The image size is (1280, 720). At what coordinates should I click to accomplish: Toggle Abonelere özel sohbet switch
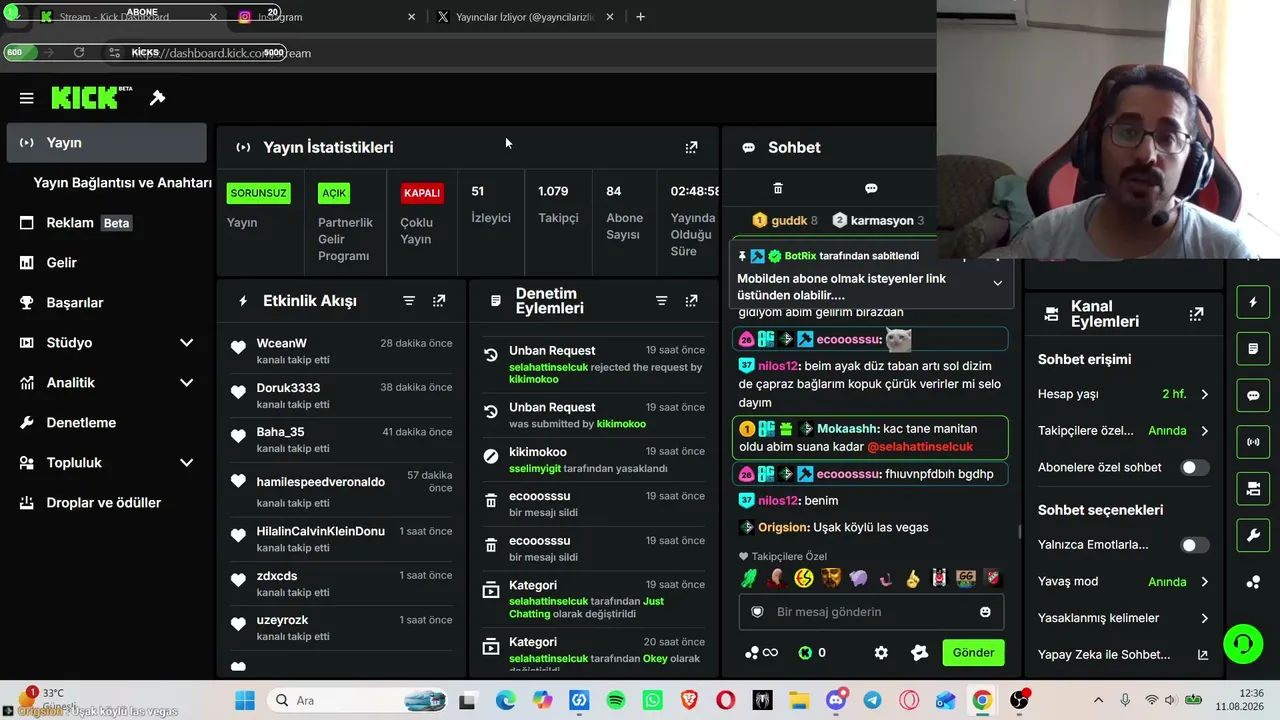tap(1194, 467)
